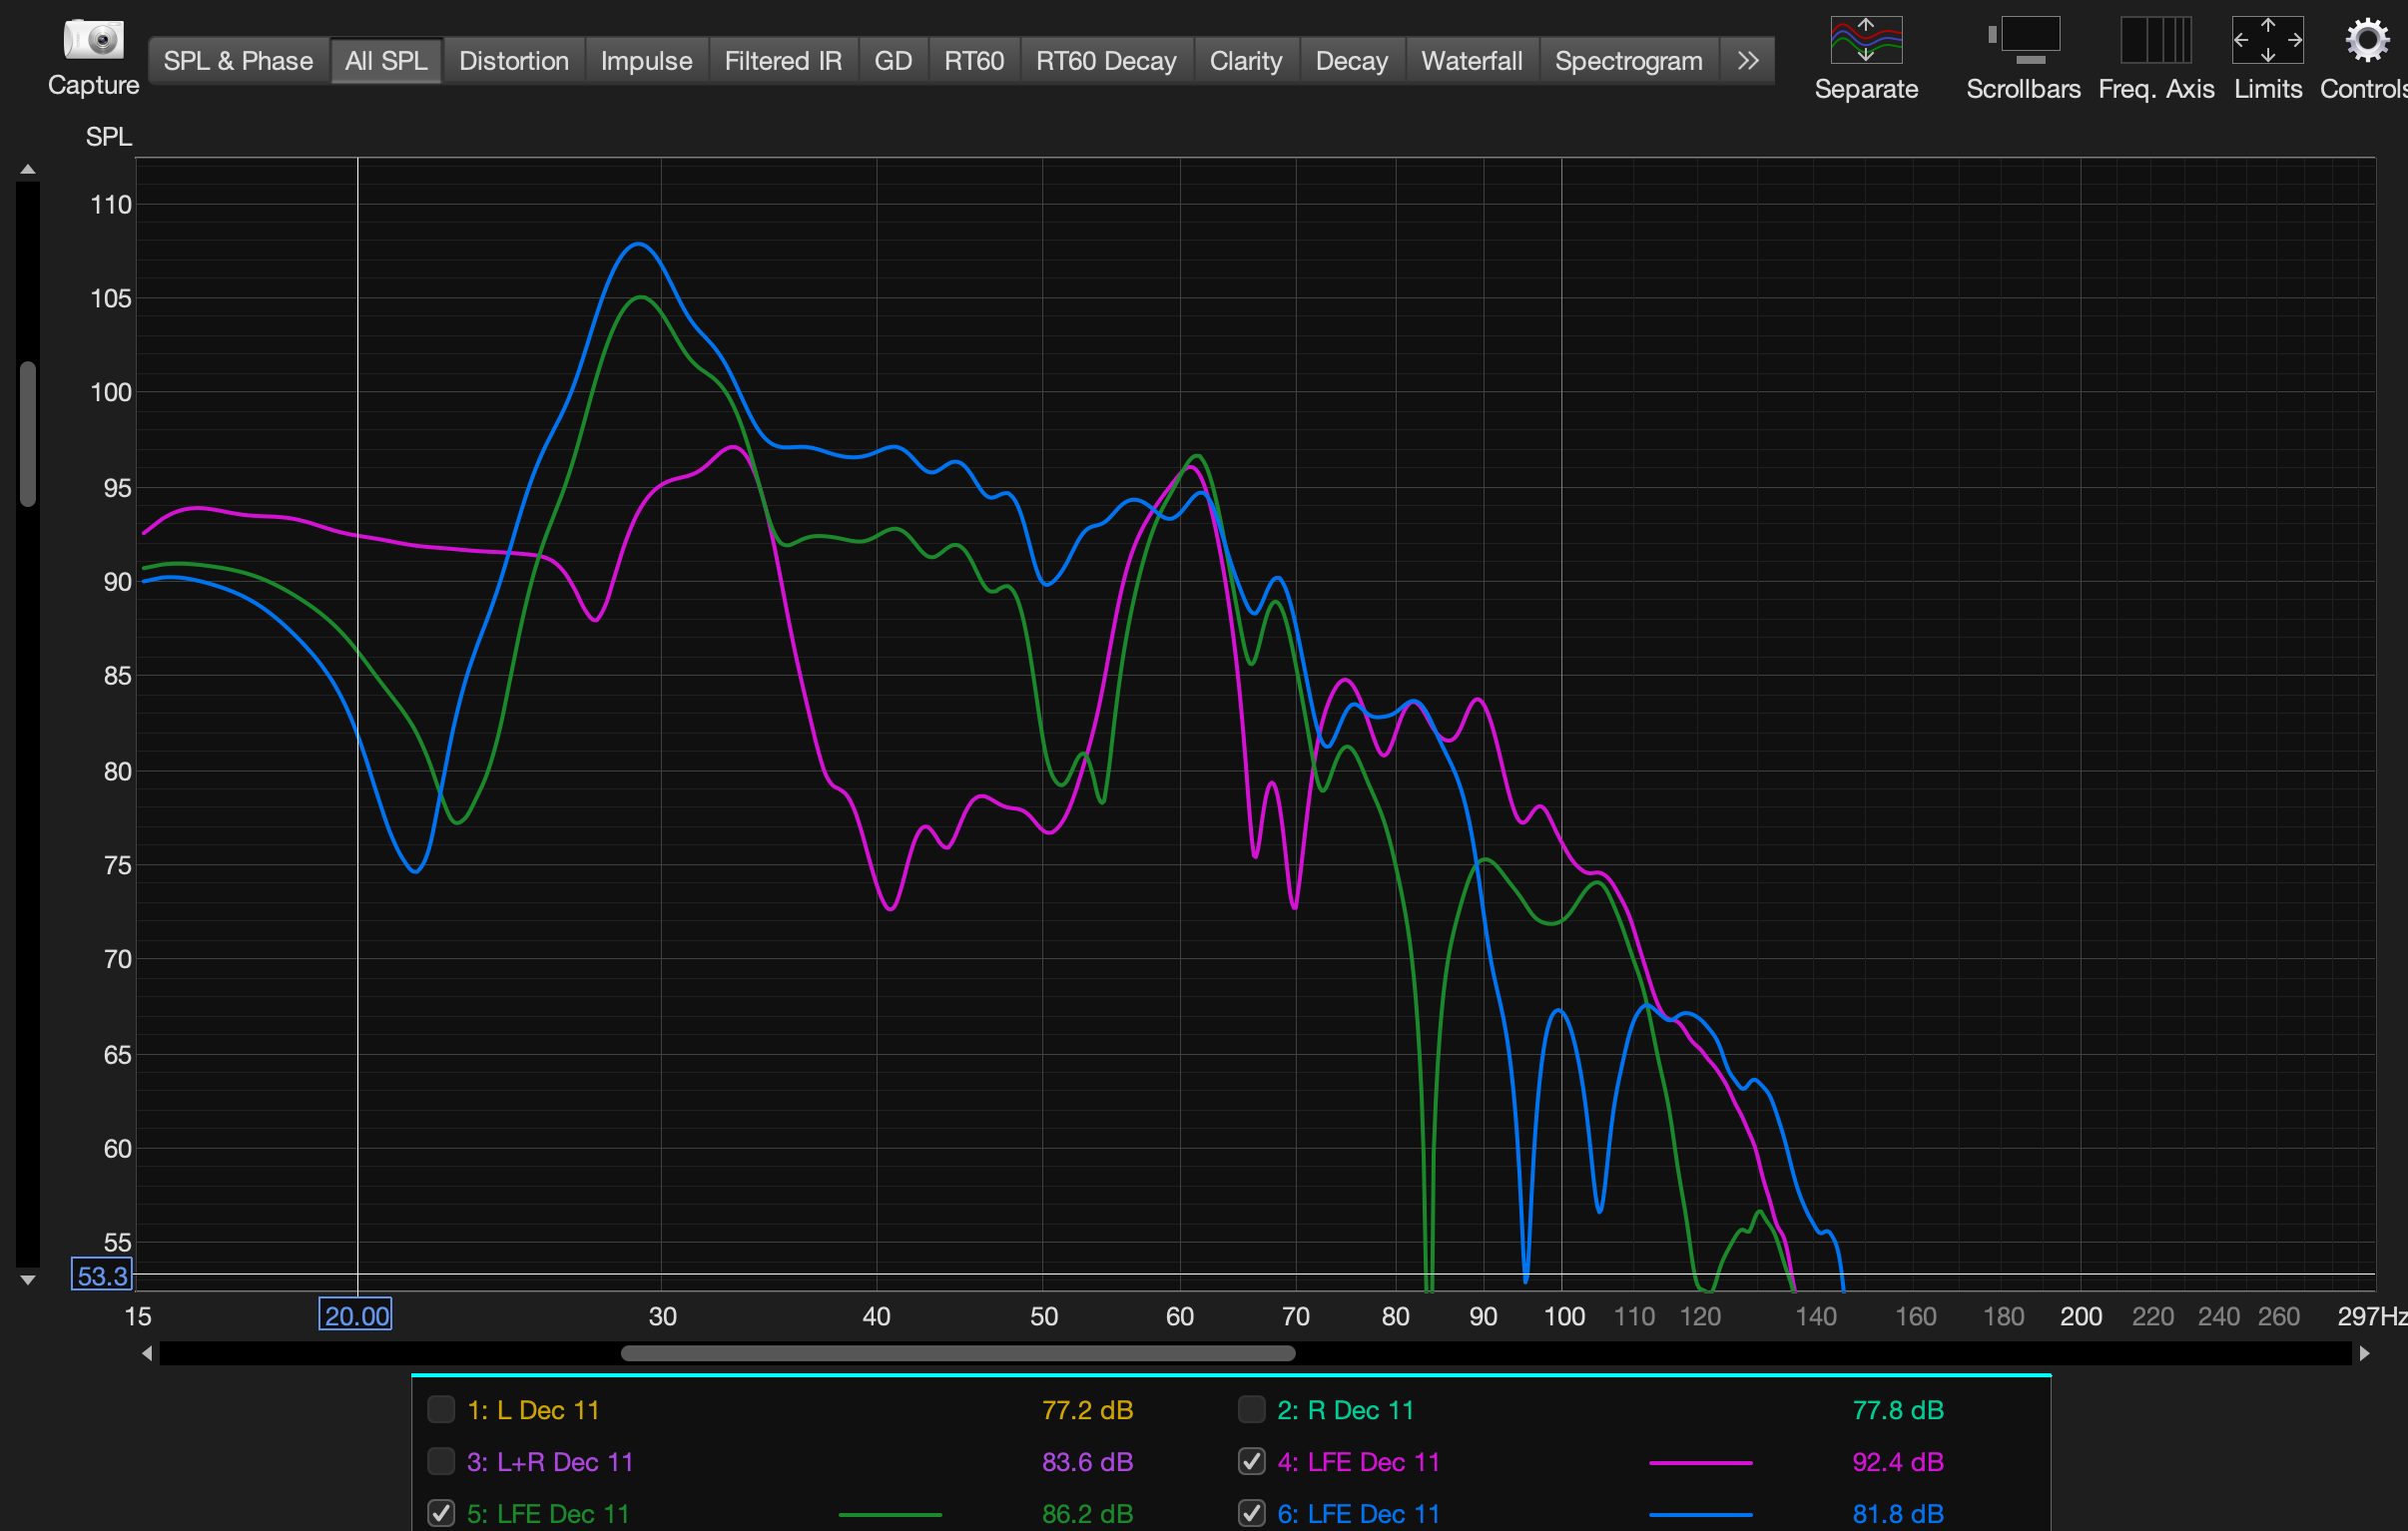This screenshot has width=2408, height=1531.
Task: Switch to the Waterfall tab
Action: [x=1471, y=61]
